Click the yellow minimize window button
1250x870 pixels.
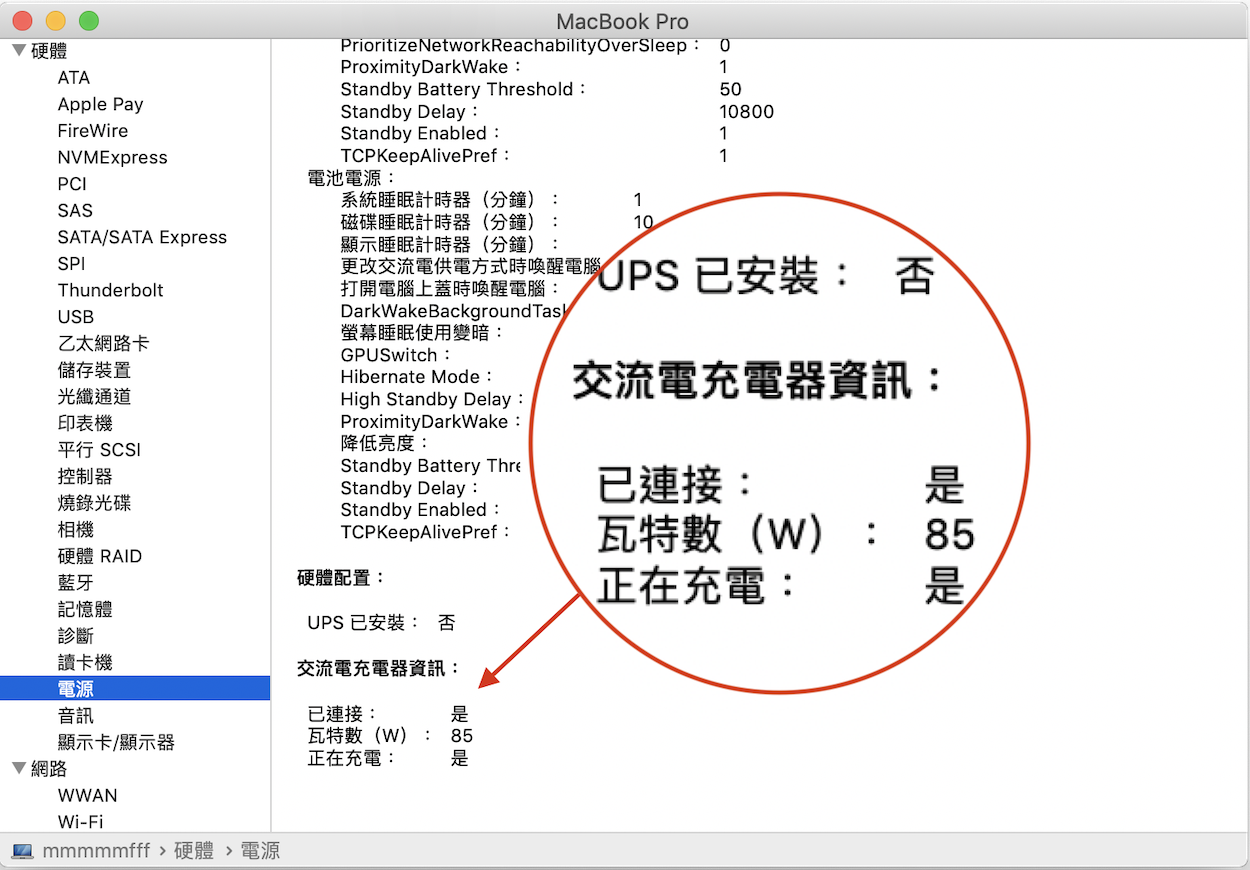click(56, 21)
